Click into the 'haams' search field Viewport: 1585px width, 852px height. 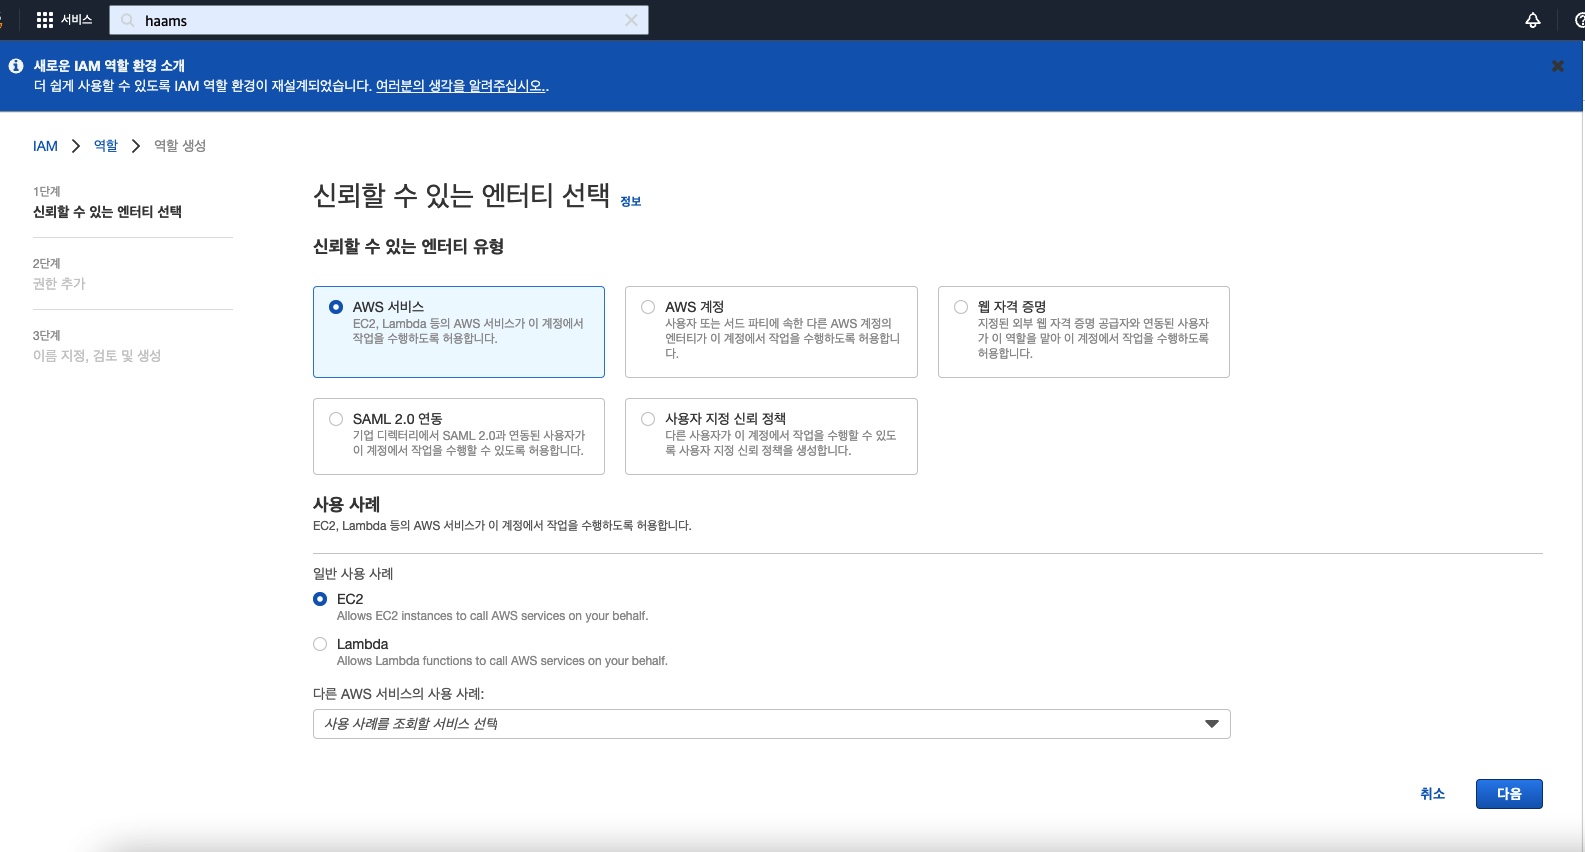pyautogui.click(x=379, y=20)
